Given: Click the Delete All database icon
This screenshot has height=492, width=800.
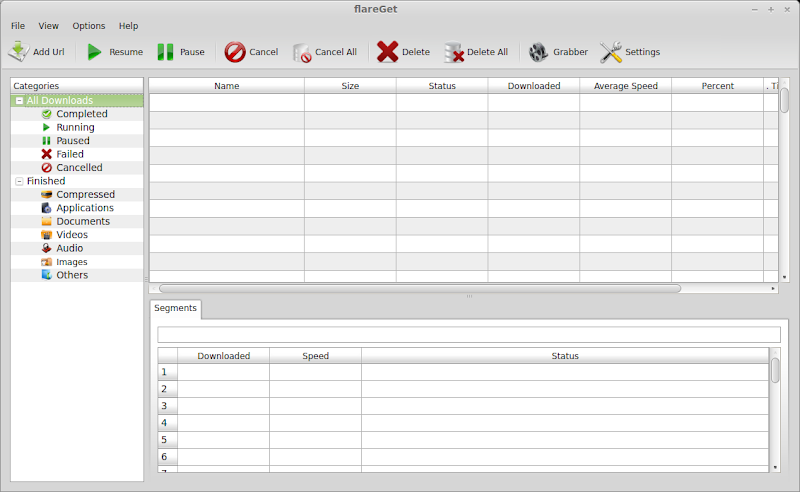Looking at the screenshot, I should (x=453, y=52).
